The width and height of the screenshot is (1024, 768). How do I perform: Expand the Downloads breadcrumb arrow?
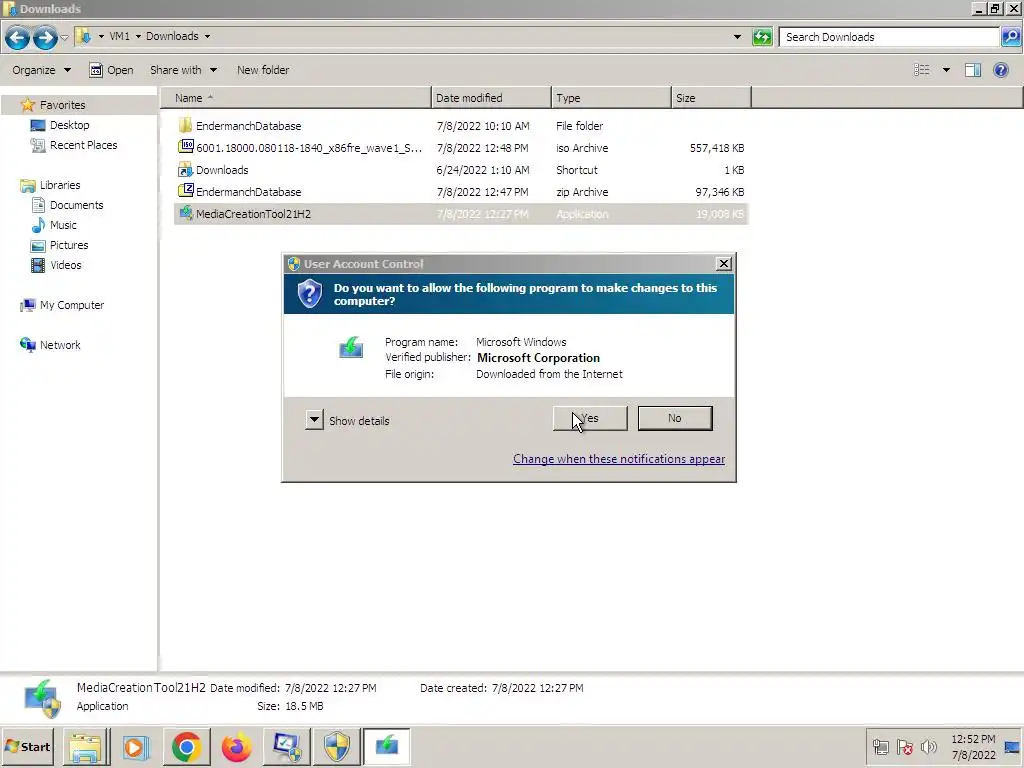click(207, 37)
